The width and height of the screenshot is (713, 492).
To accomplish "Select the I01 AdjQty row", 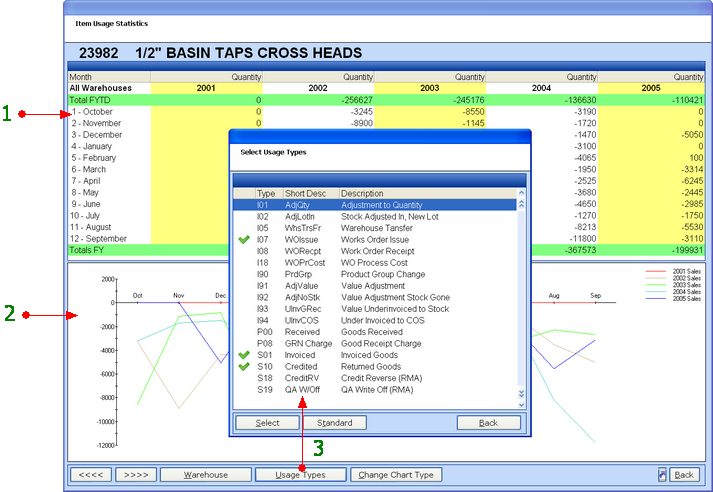I will (375, 205).
